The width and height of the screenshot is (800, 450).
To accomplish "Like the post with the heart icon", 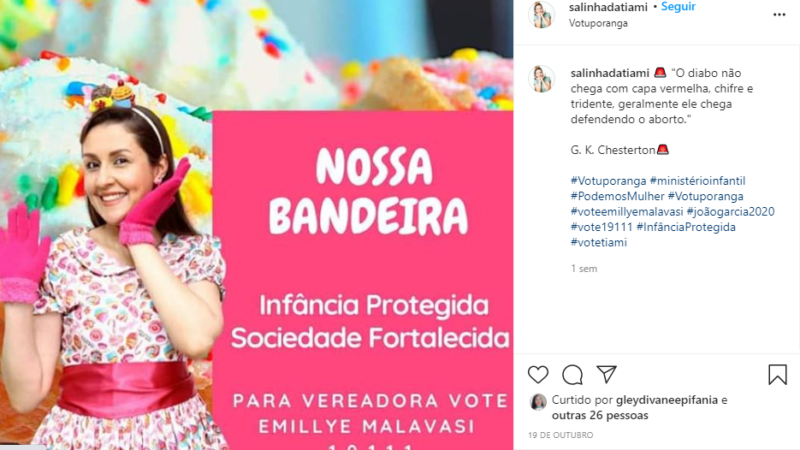I will 538,374.
